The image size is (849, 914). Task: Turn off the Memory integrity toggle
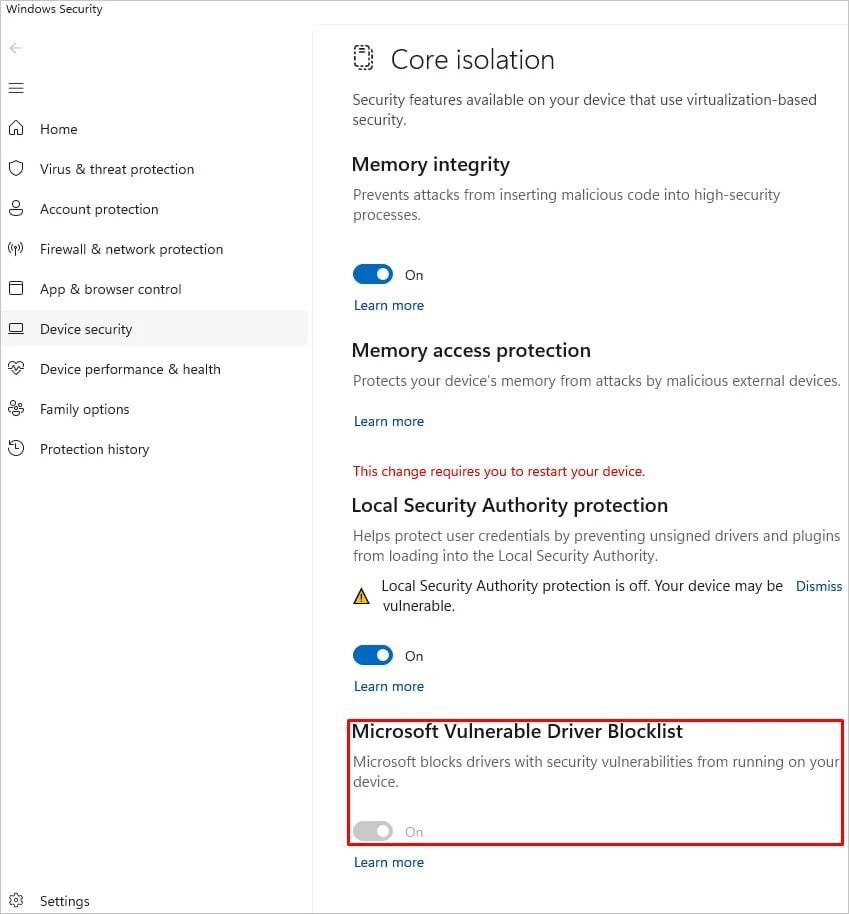pyautogui.click(x=373, y=275)
